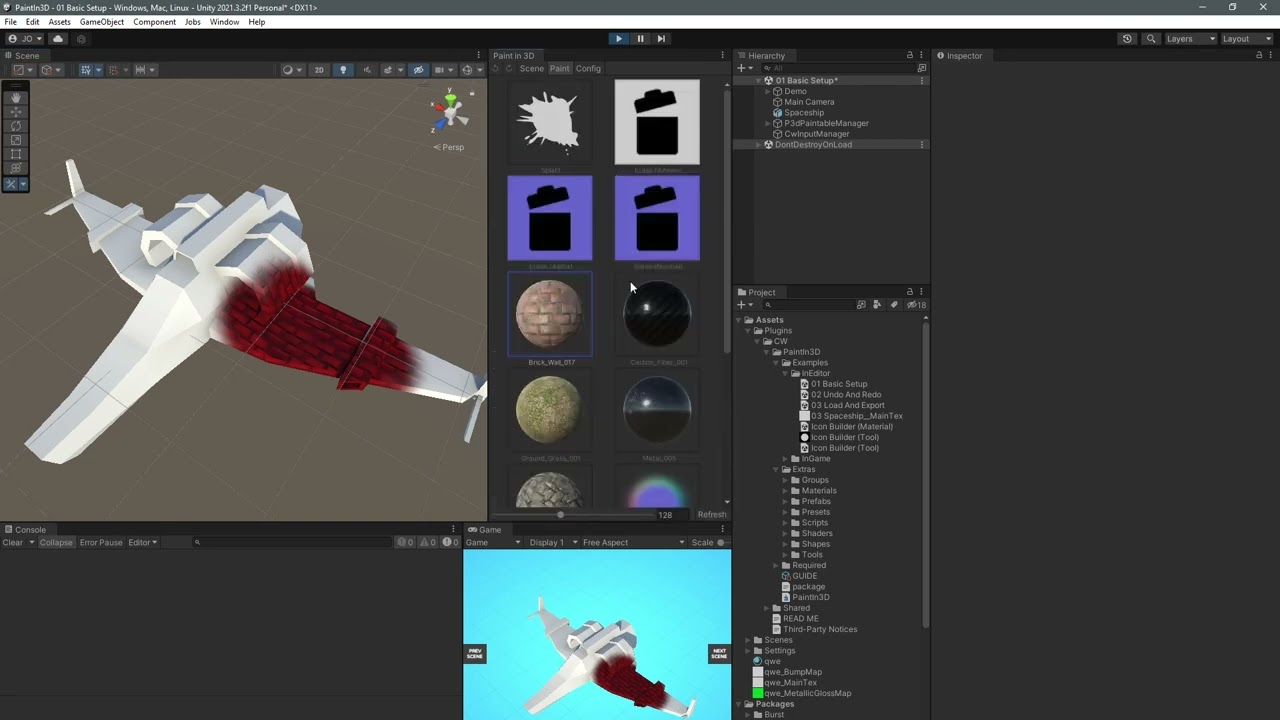The width and height of the screenshot is (1280, 720).
Task: Click the Project add plus button
Action: [x=741, y=304]
